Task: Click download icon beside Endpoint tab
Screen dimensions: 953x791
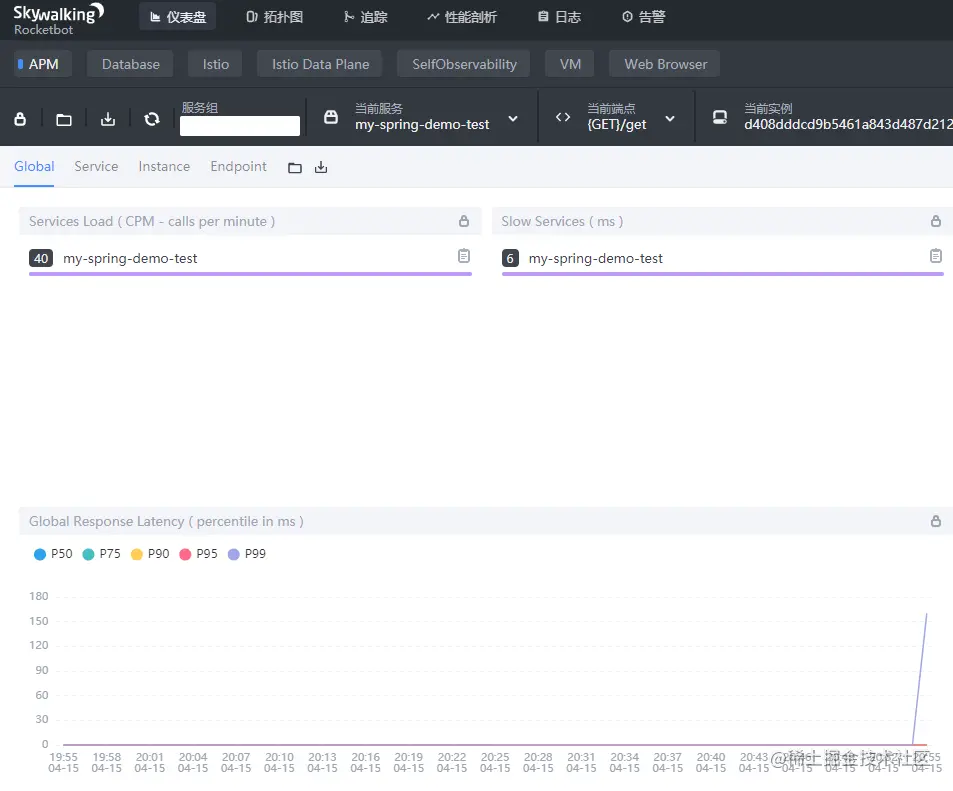Action: 321,167
